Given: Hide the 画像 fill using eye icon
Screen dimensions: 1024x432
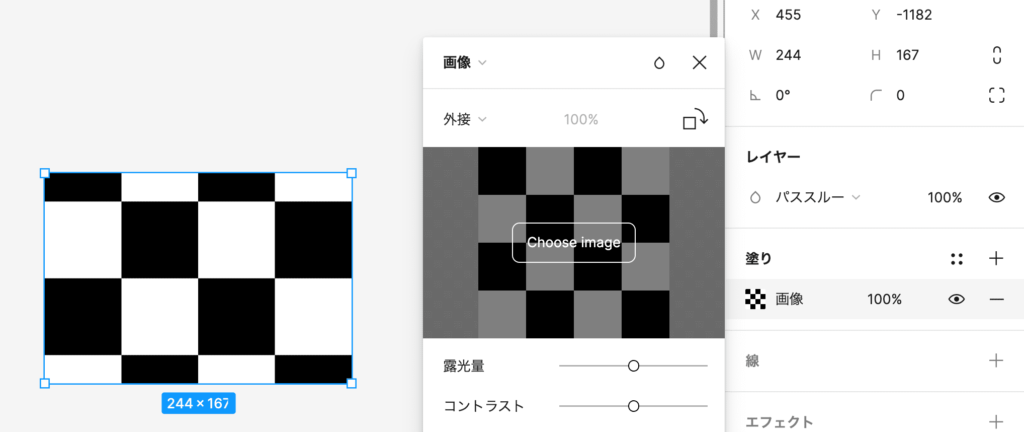Looking at the screenshot, I should [x=957, y=299].
